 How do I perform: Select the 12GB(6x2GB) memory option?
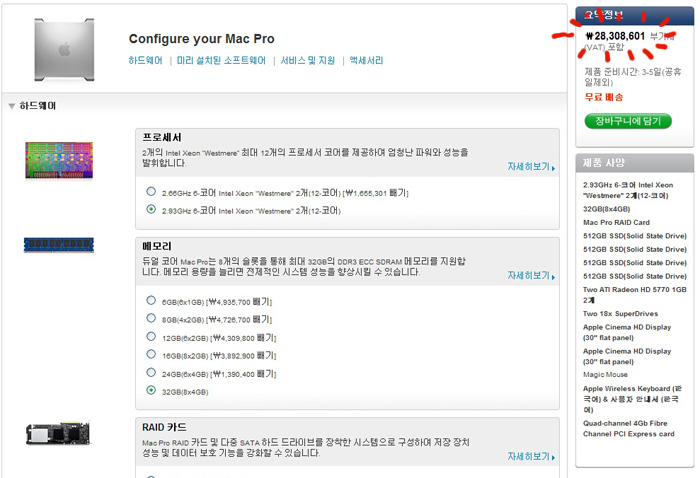[x=151, y=336]
